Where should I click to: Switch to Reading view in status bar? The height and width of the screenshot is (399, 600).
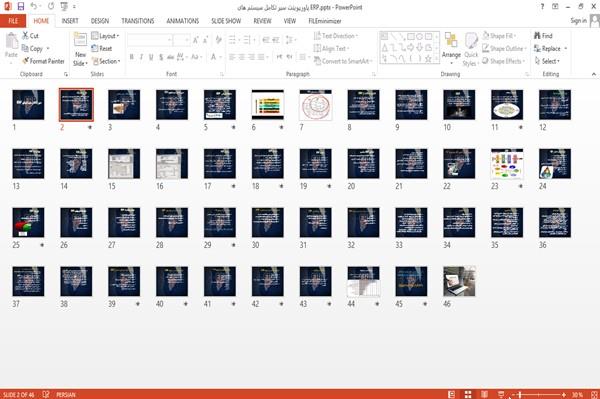pos(484,394)
